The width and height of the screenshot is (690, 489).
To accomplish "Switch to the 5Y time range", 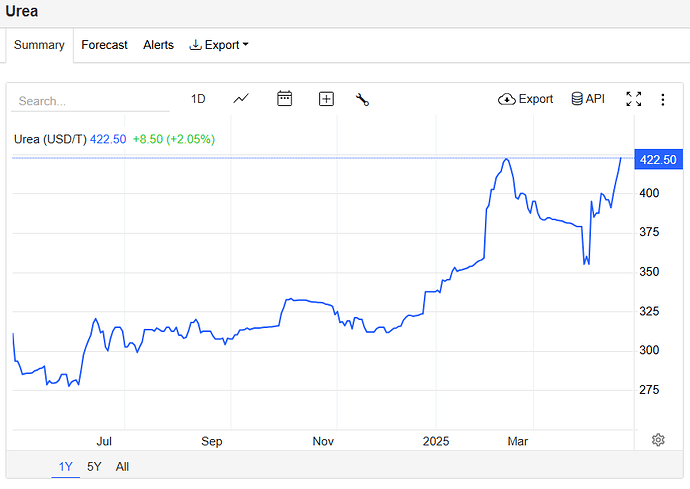I will (x=94, y=466).
